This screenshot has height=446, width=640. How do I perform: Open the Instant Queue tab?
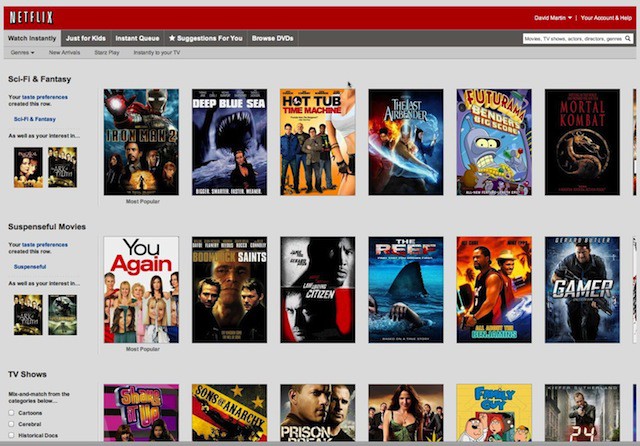pyautogui.click(x=137, y=38)
